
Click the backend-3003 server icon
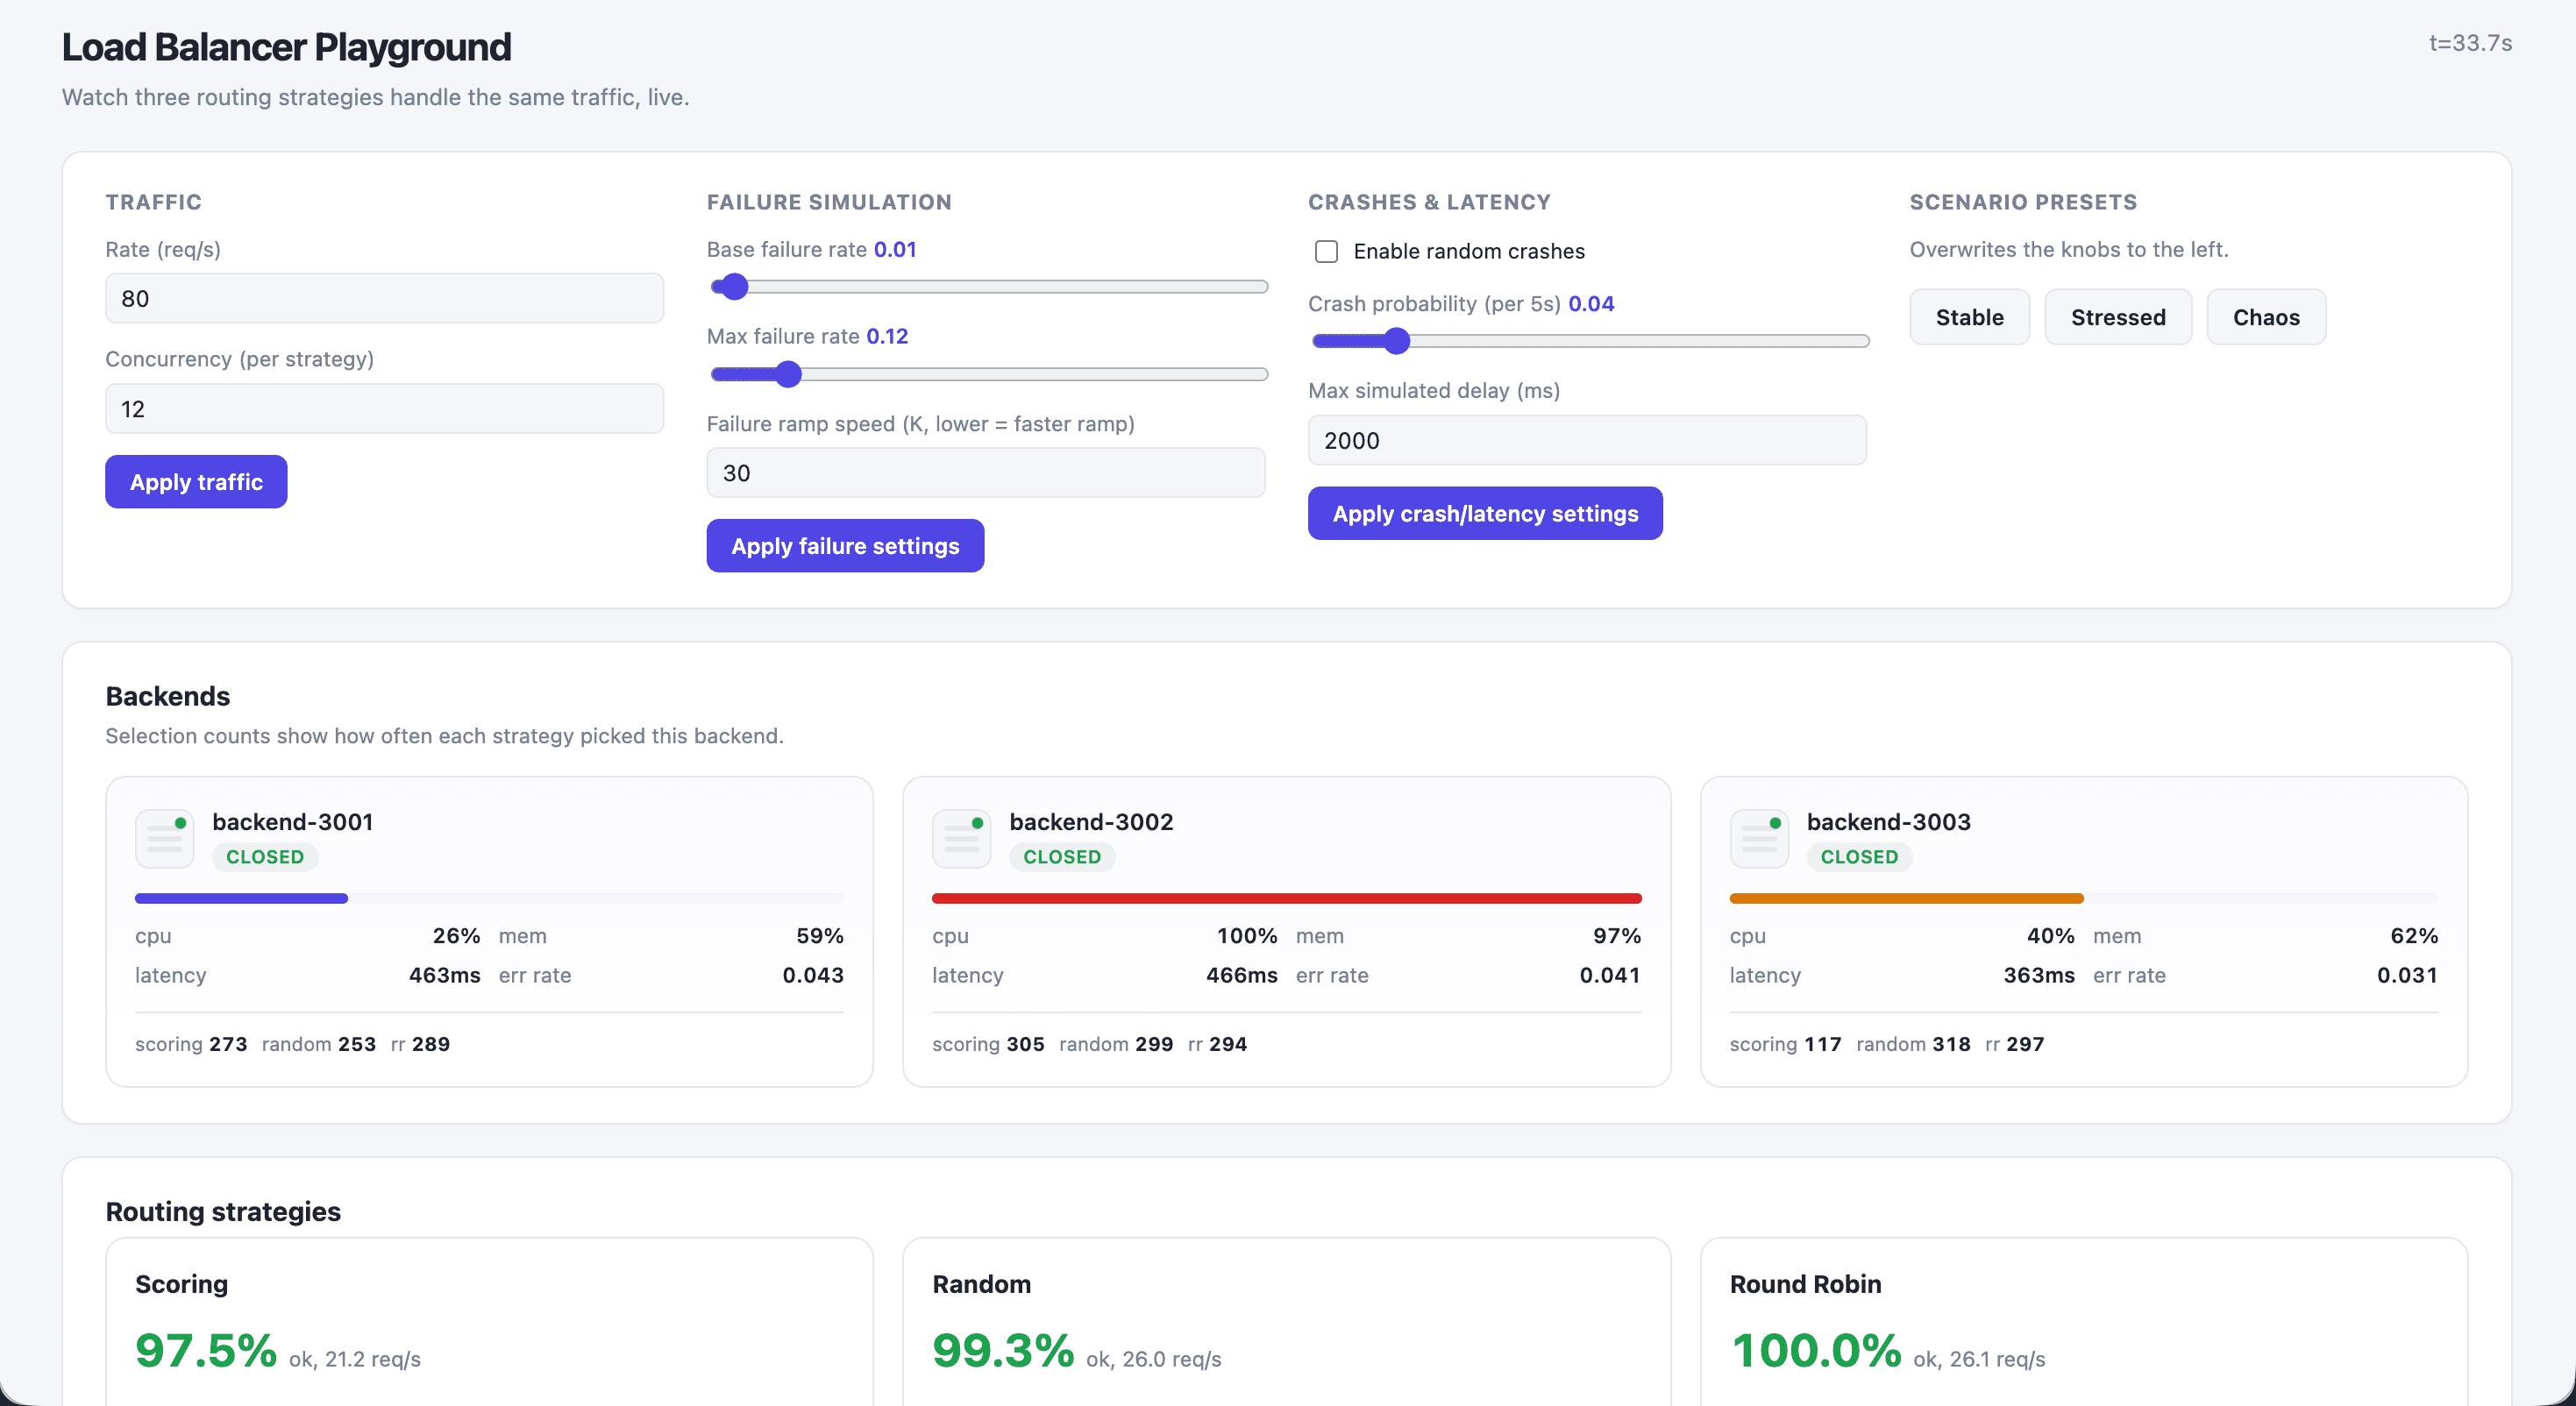pos(1759,838)
